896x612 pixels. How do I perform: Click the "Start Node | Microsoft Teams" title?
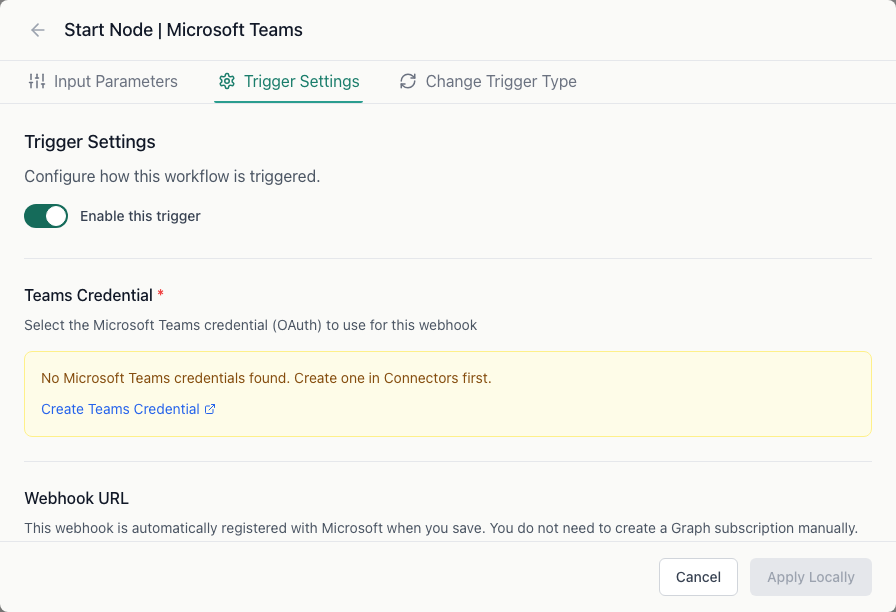point(183,30)
